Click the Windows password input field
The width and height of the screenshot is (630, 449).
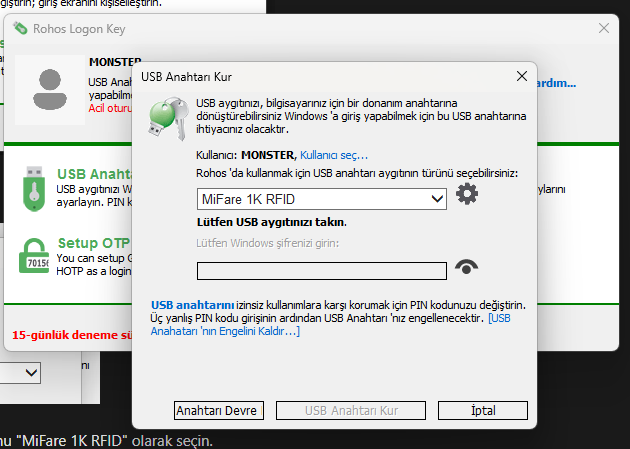pos(321,271)
